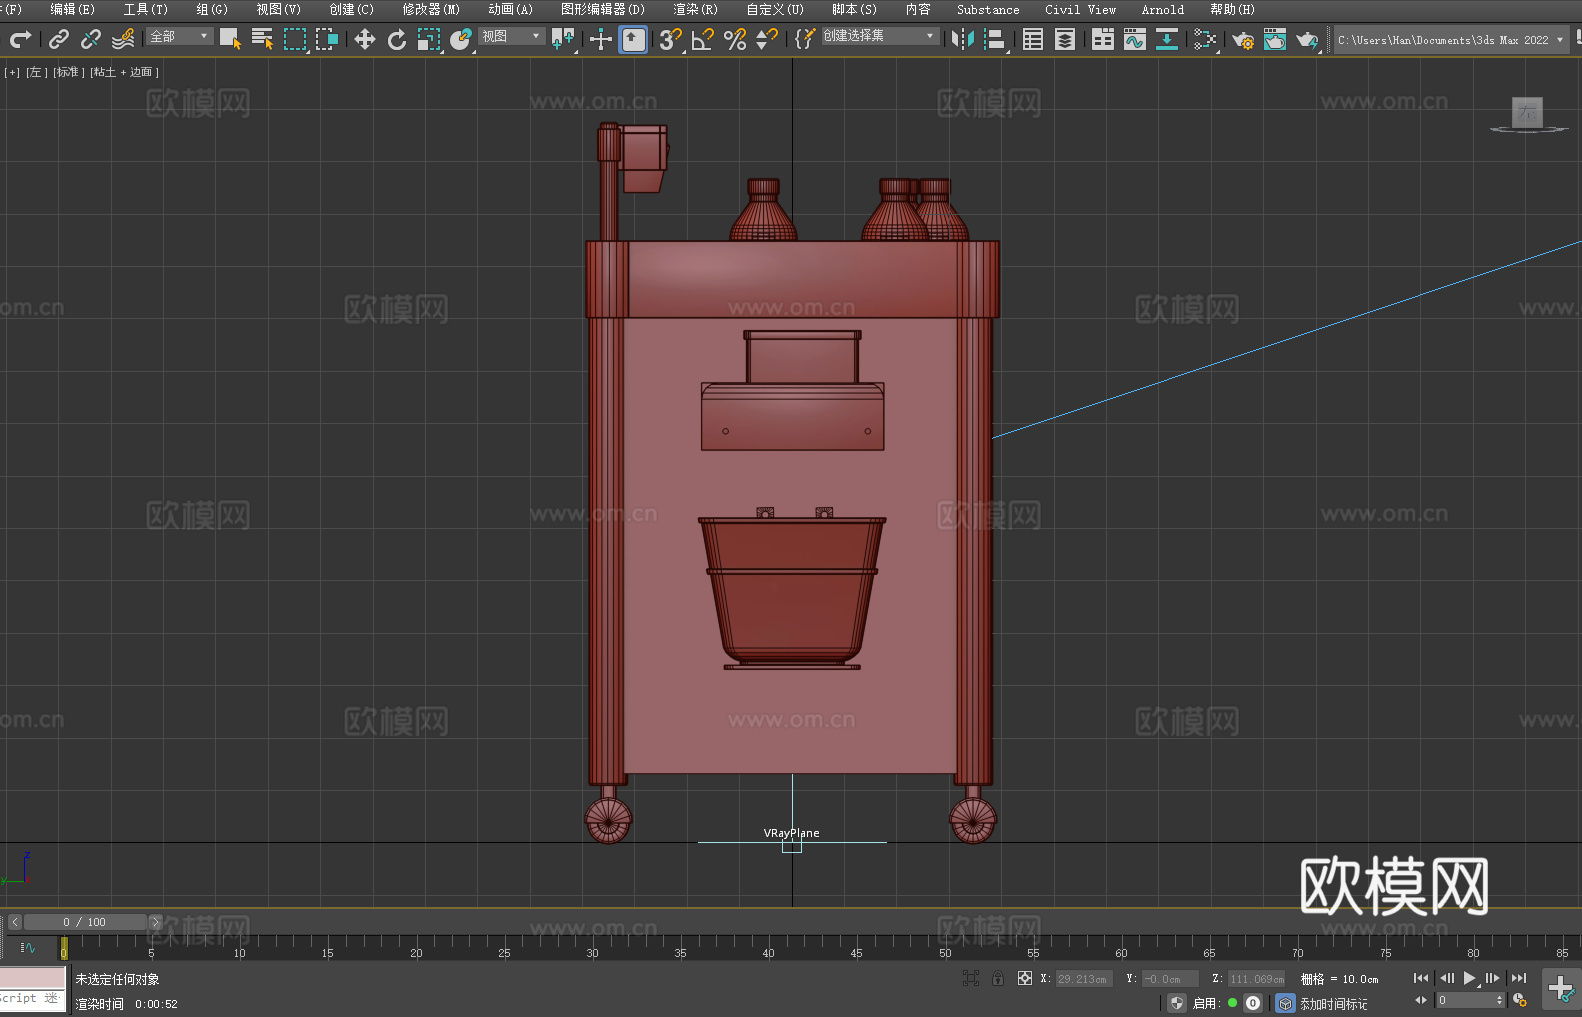
Task: Click the Mirror tool icon
Action: [963, 39]
